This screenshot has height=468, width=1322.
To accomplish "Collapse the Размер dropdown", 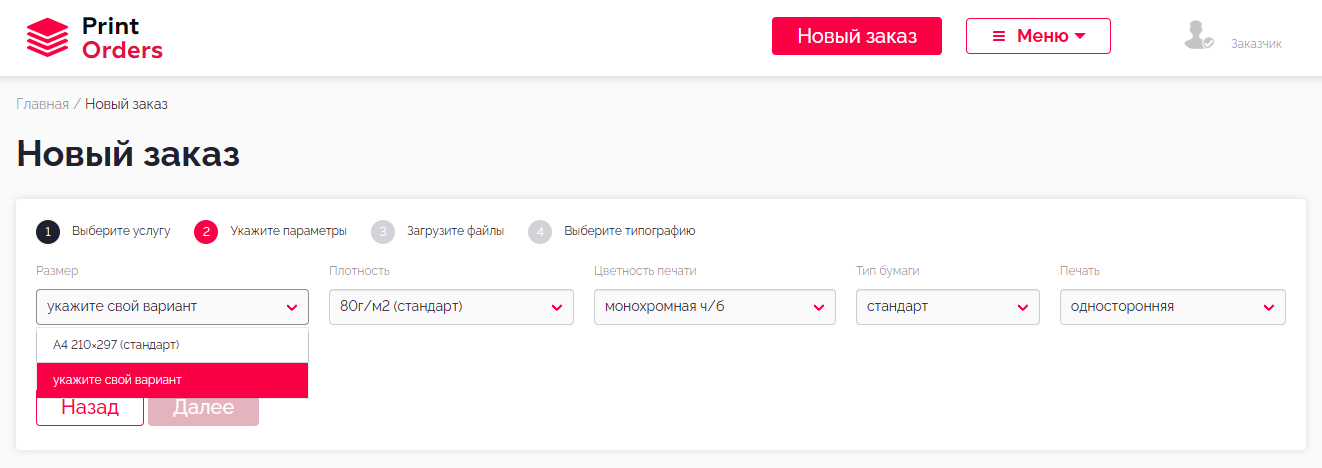I will 172,307.
